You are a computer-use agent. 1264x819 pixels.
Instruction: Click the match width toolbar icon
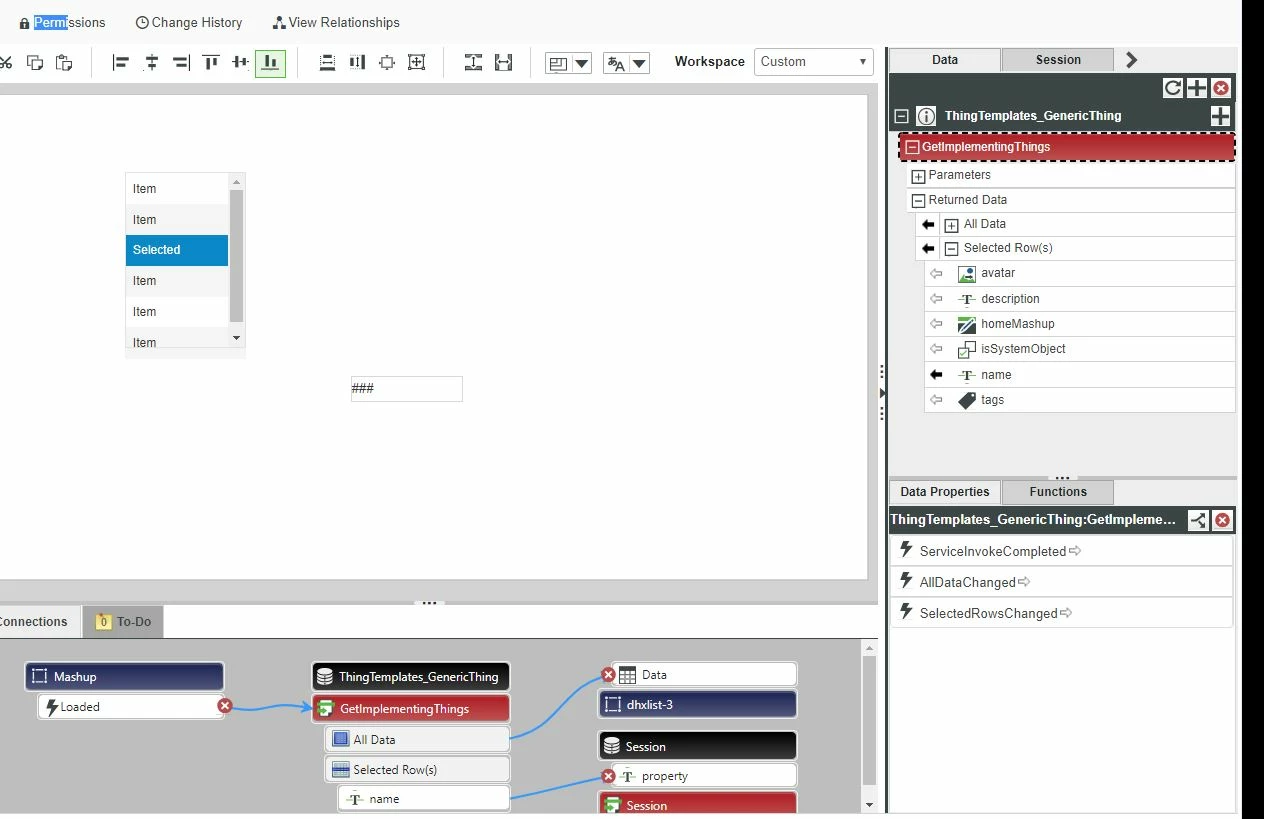point(504,62)
